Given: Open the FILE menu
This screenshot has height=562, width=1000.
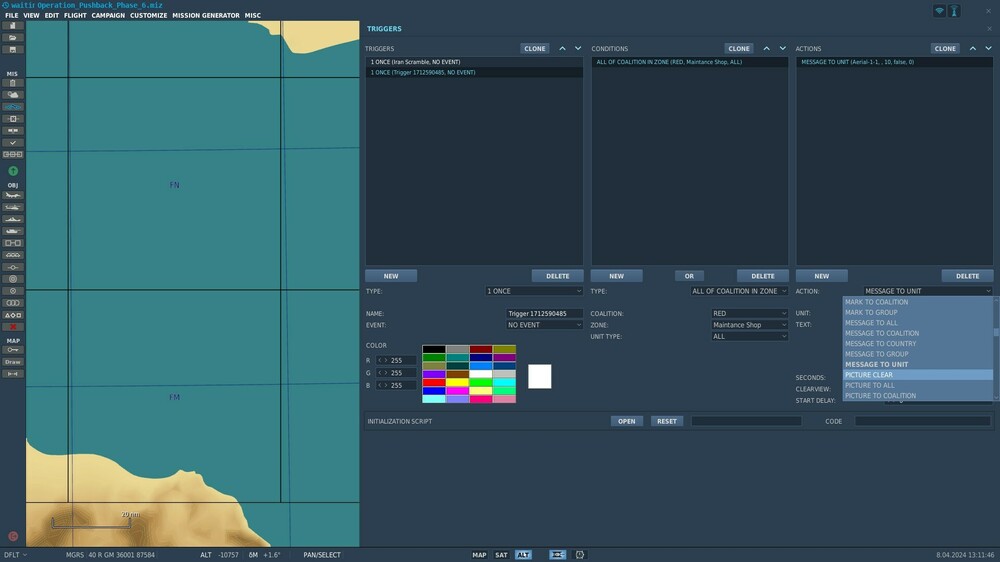Looking at the screenshot, I should click(x=11, y=15).
